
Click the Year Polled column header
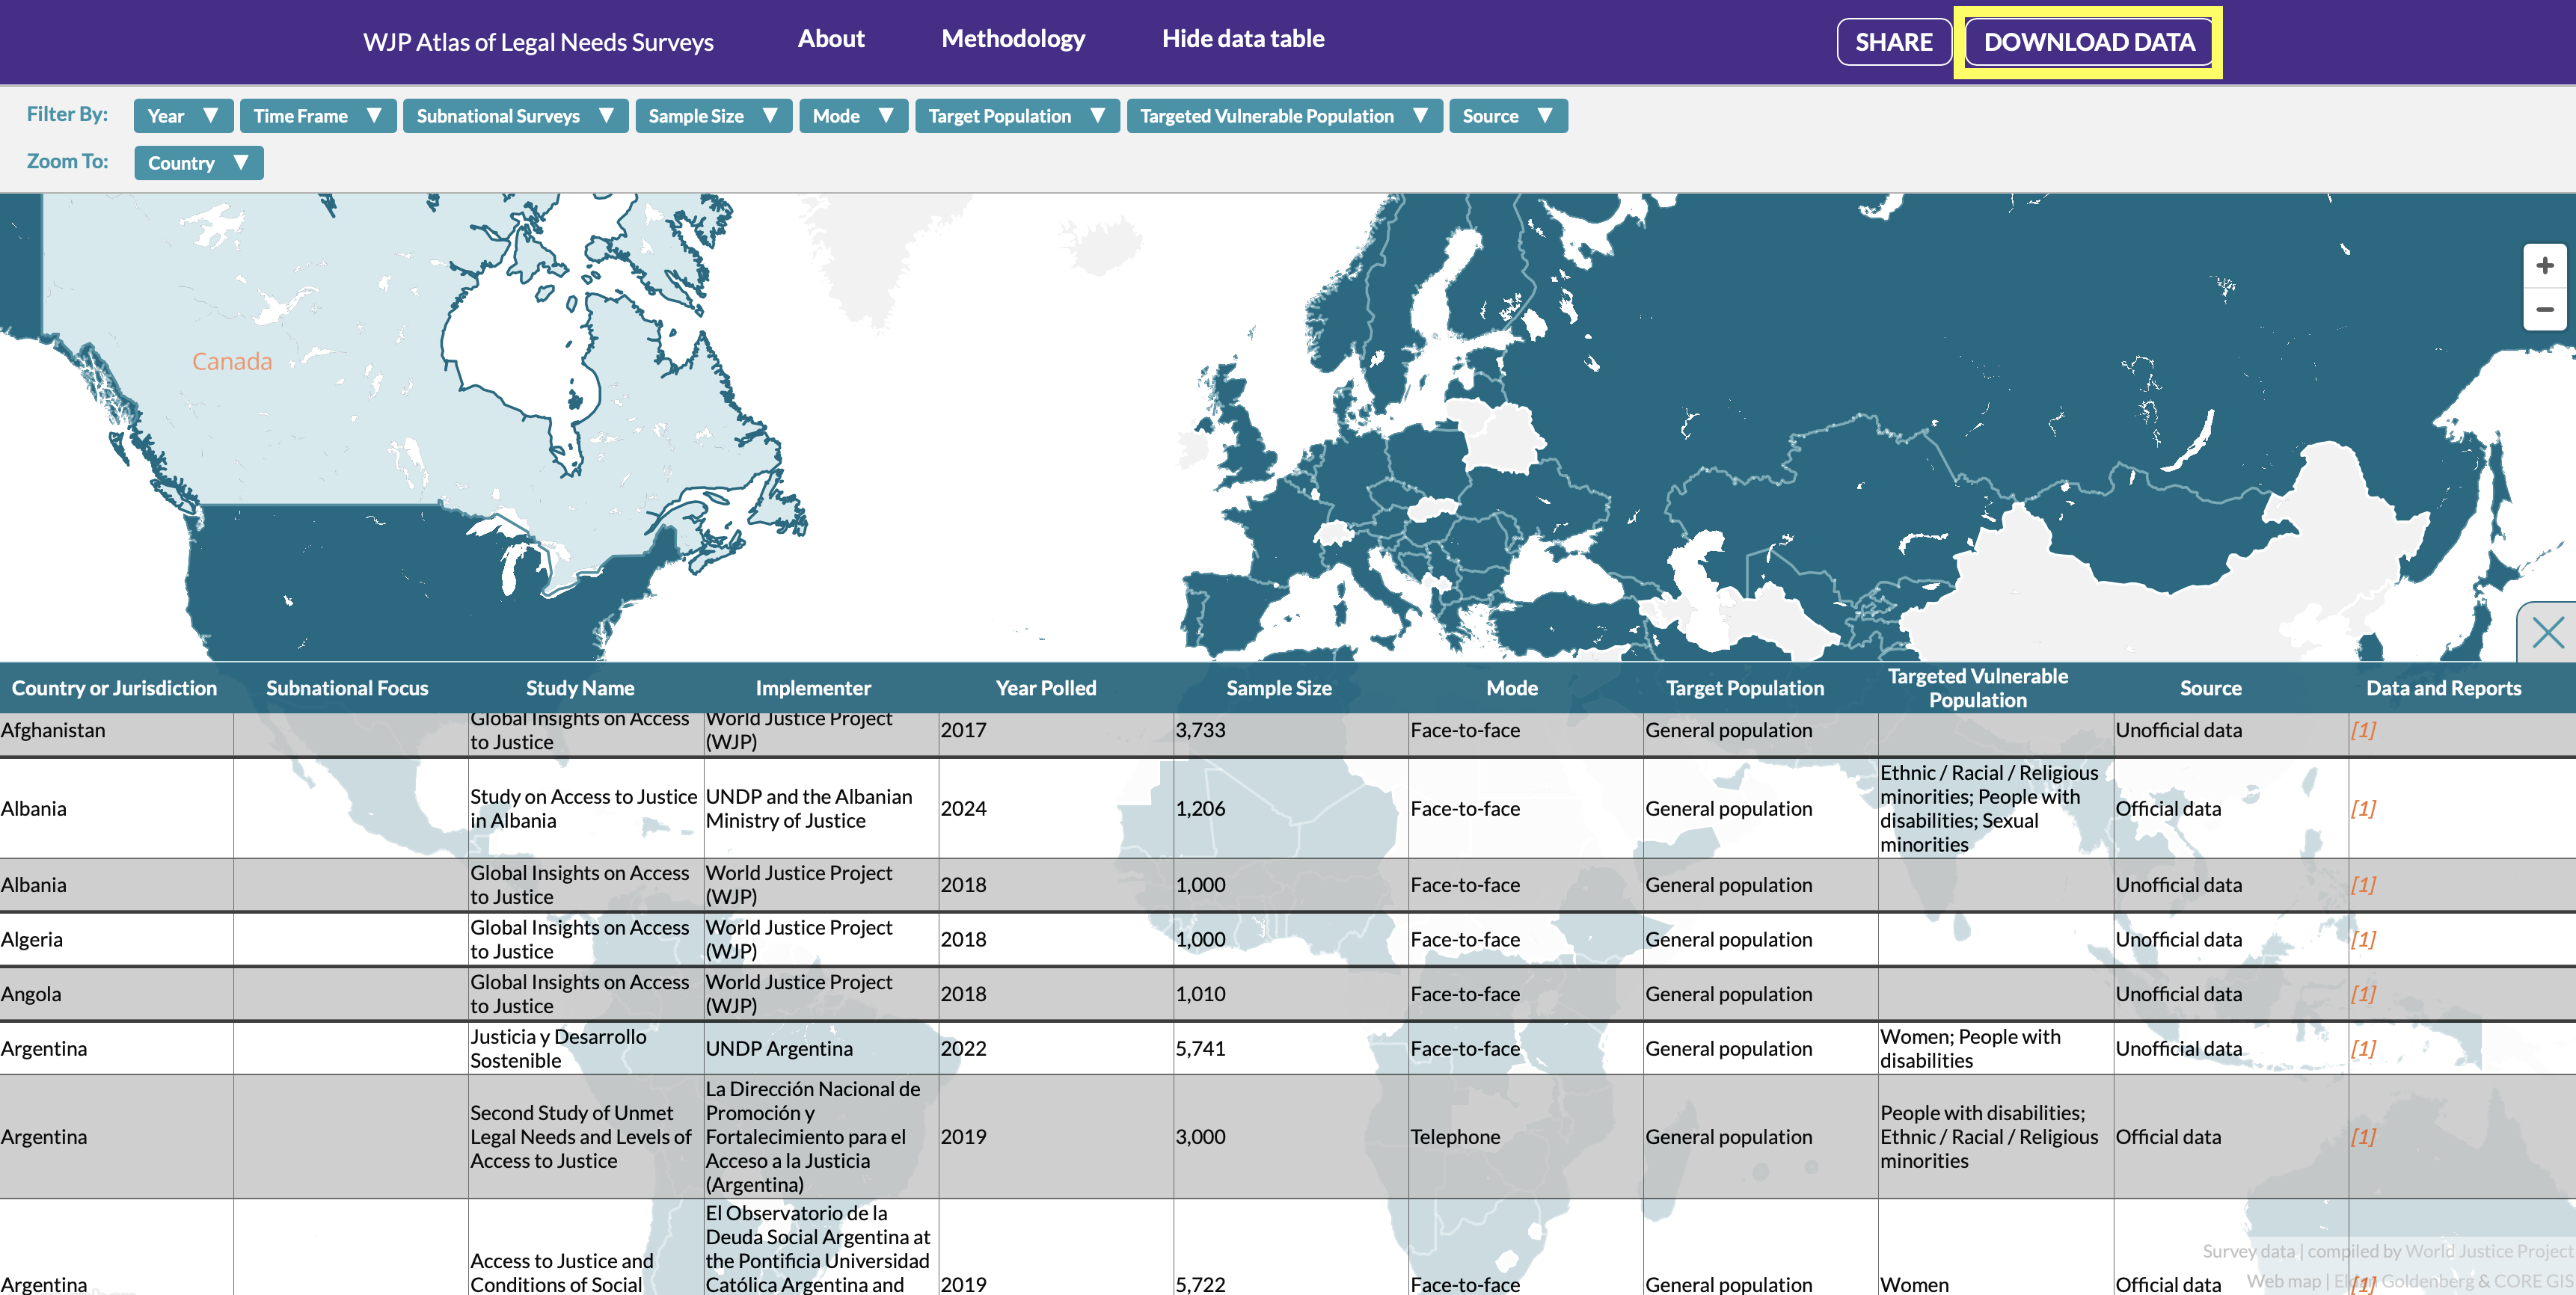point(1045,688)
